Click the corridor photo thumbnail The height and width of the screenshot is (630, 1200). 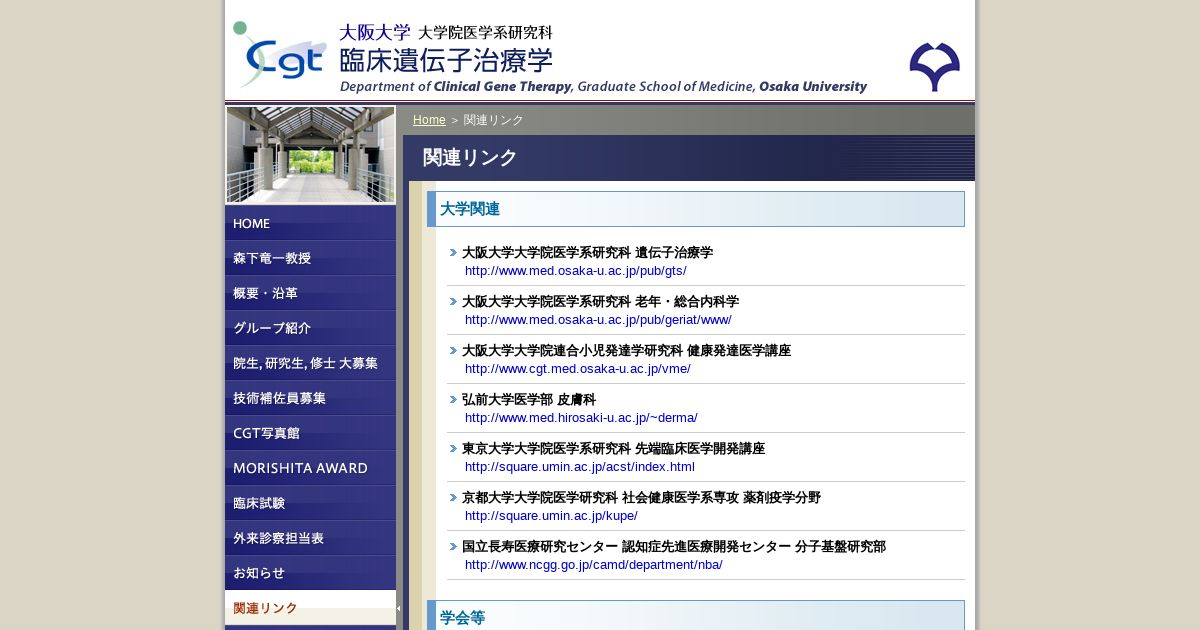(x=310, y=155)
